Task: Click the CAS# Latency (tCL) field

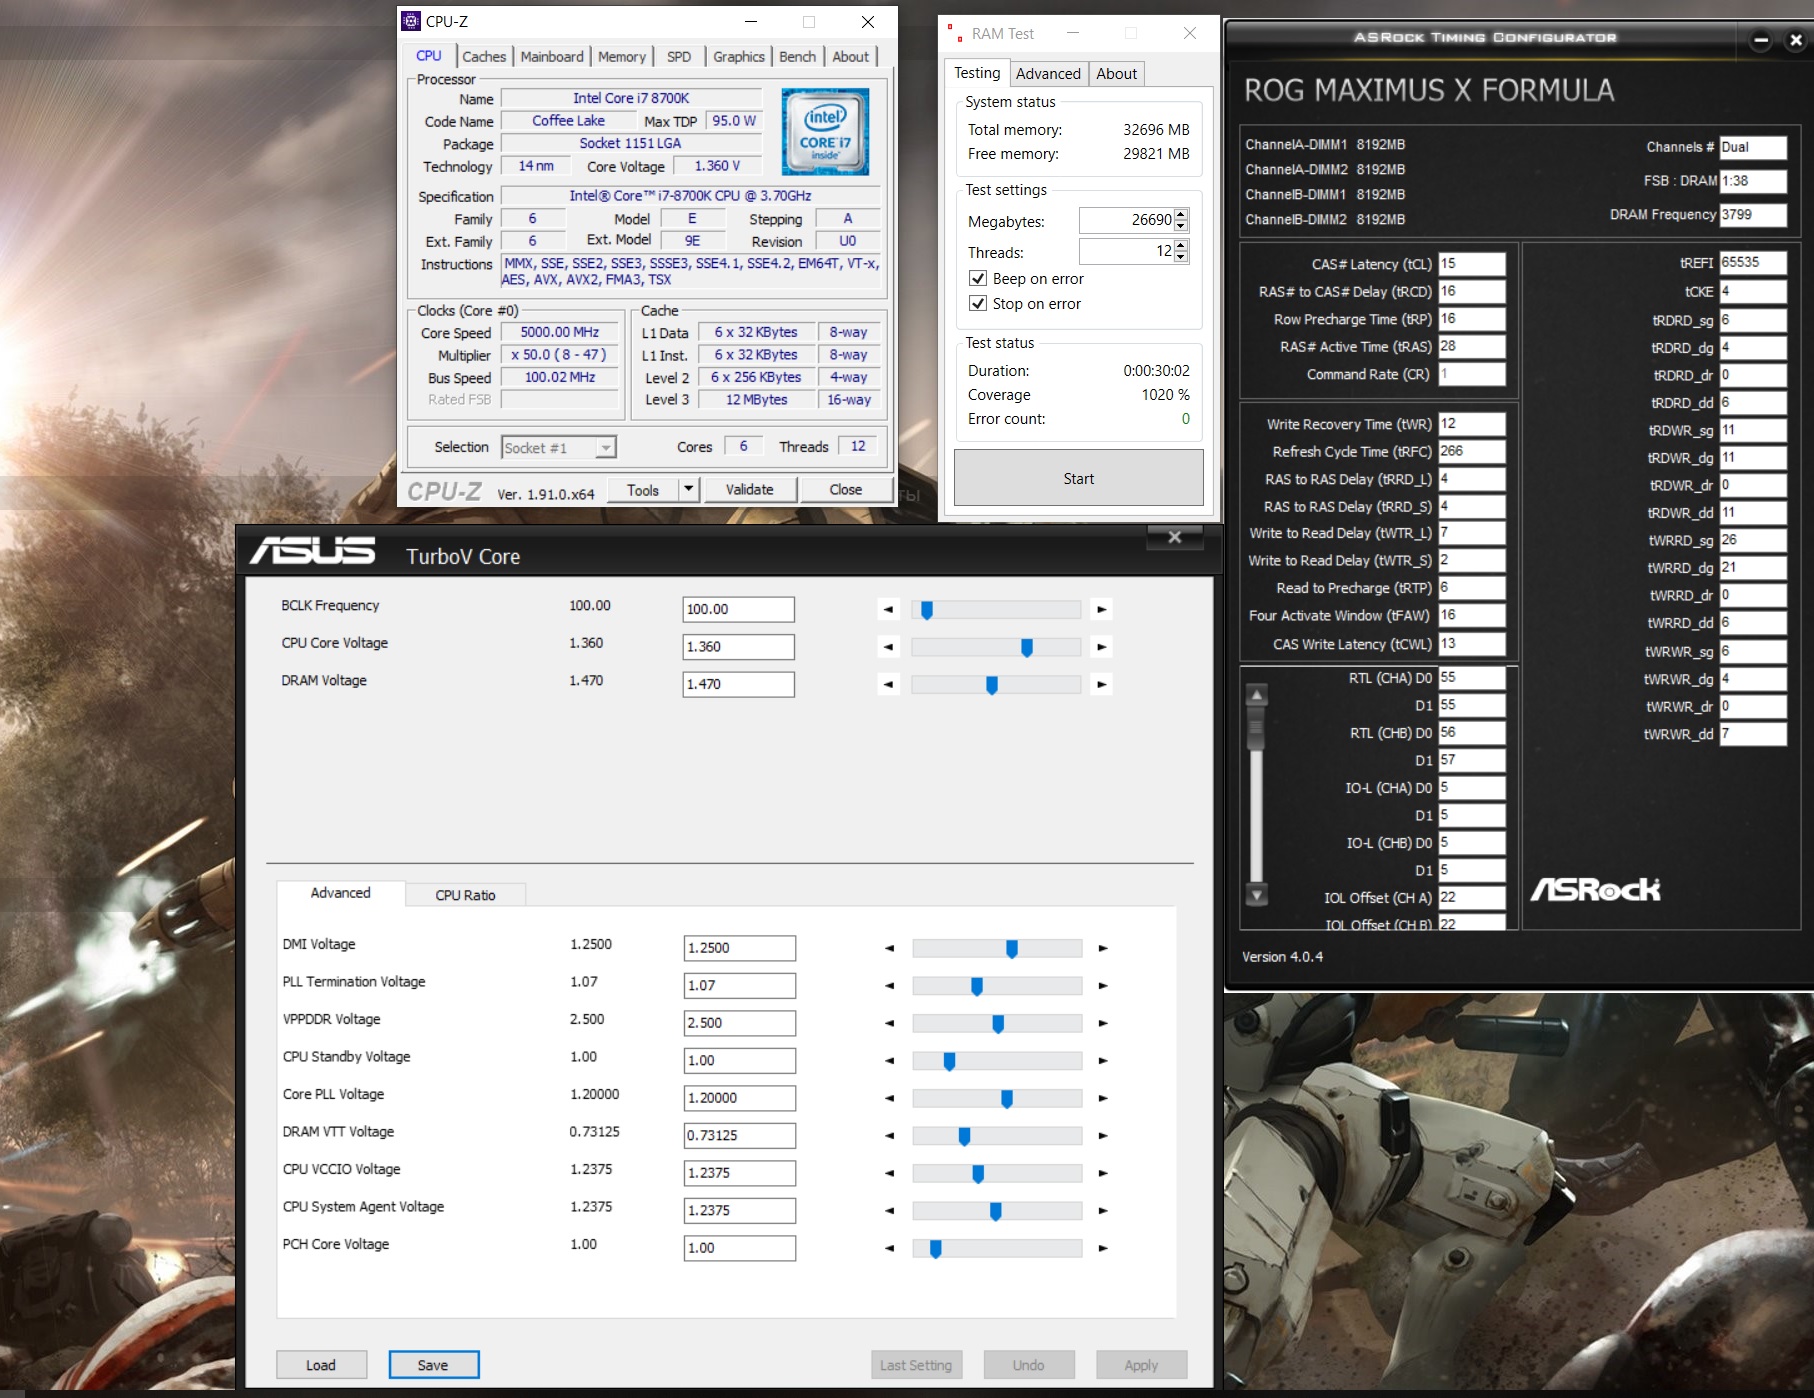Action: coord(1472,264)
